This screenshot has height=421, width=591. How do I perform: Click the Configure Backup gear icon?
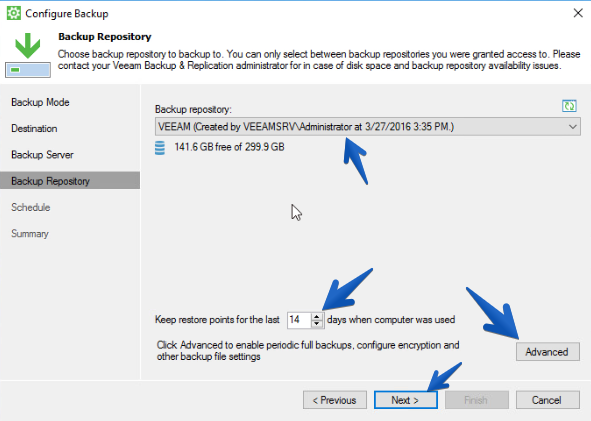click(x=14, y=13)
